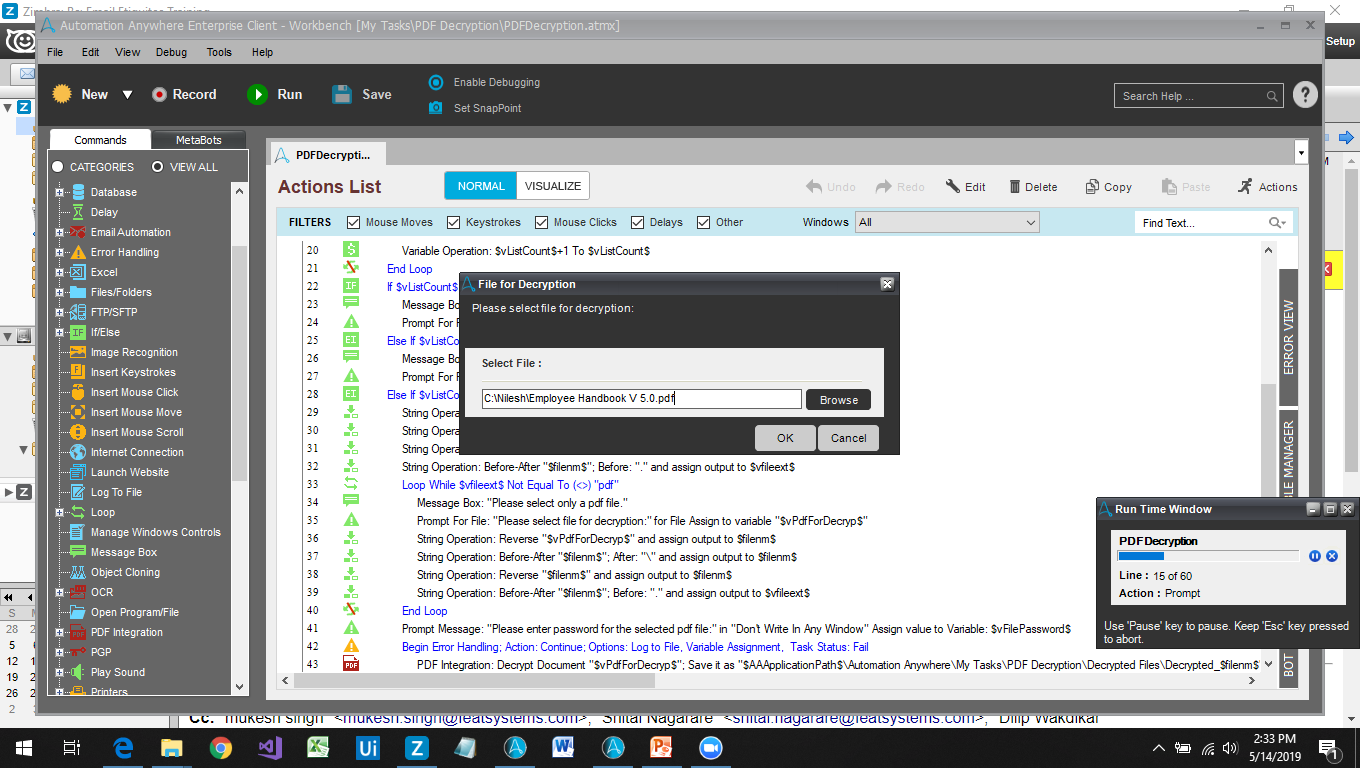The width and height of the screenshot is (1360, 768).
Task: Select the Insert Mouse Click icon
Action: tap(78, 392)
